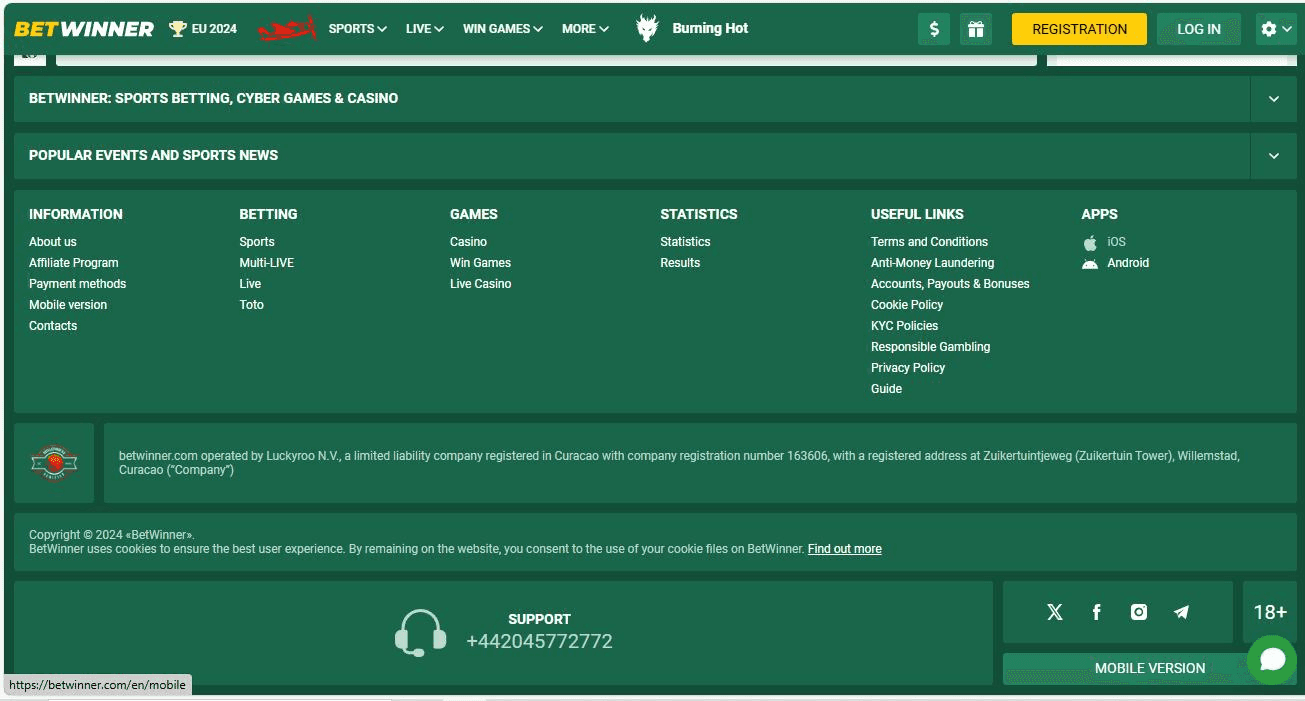Viewport: 1305px width, 701px height.
Task: Expand the BetWinner Sports Betting section chevron
Action: click(1273, 99)
